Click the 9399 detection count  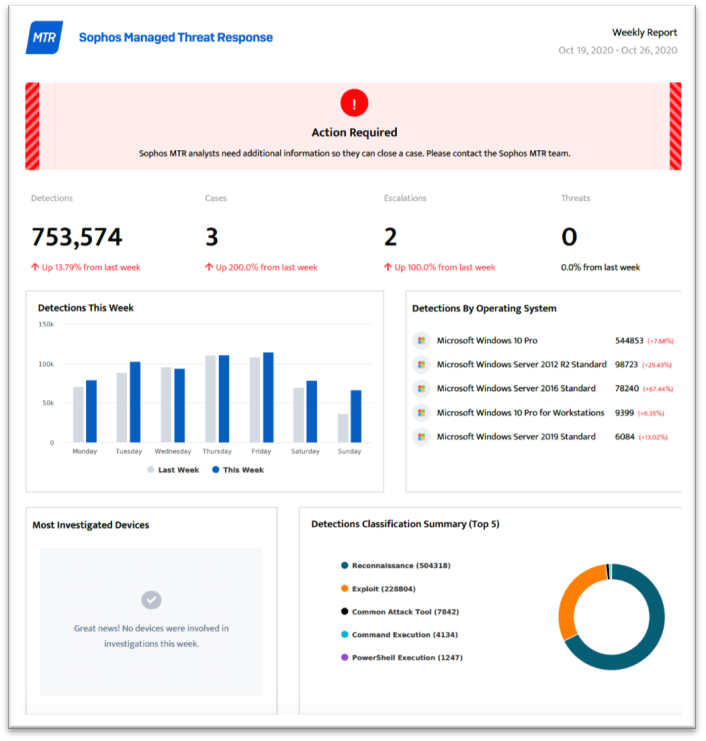tap(624, 413)
